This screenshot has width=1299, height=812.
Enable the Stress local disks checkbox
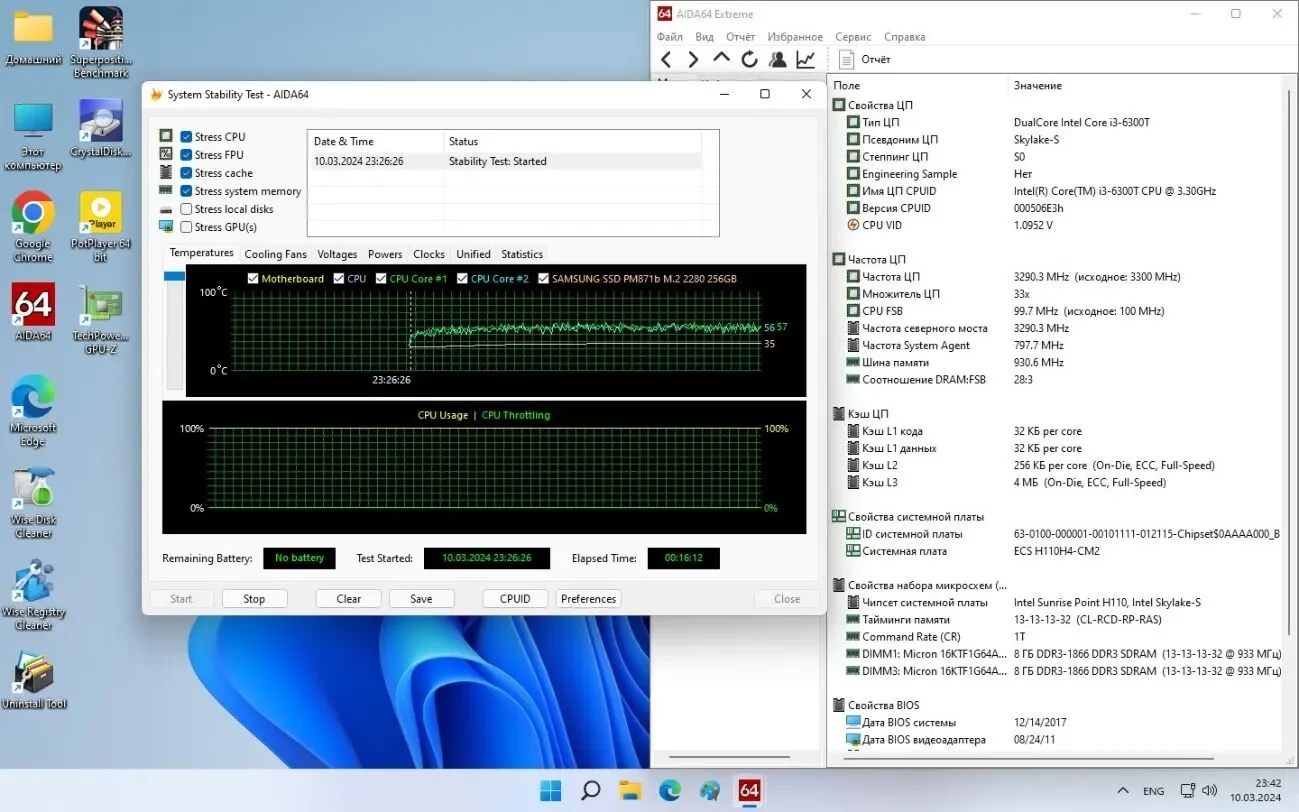(186, 208)
